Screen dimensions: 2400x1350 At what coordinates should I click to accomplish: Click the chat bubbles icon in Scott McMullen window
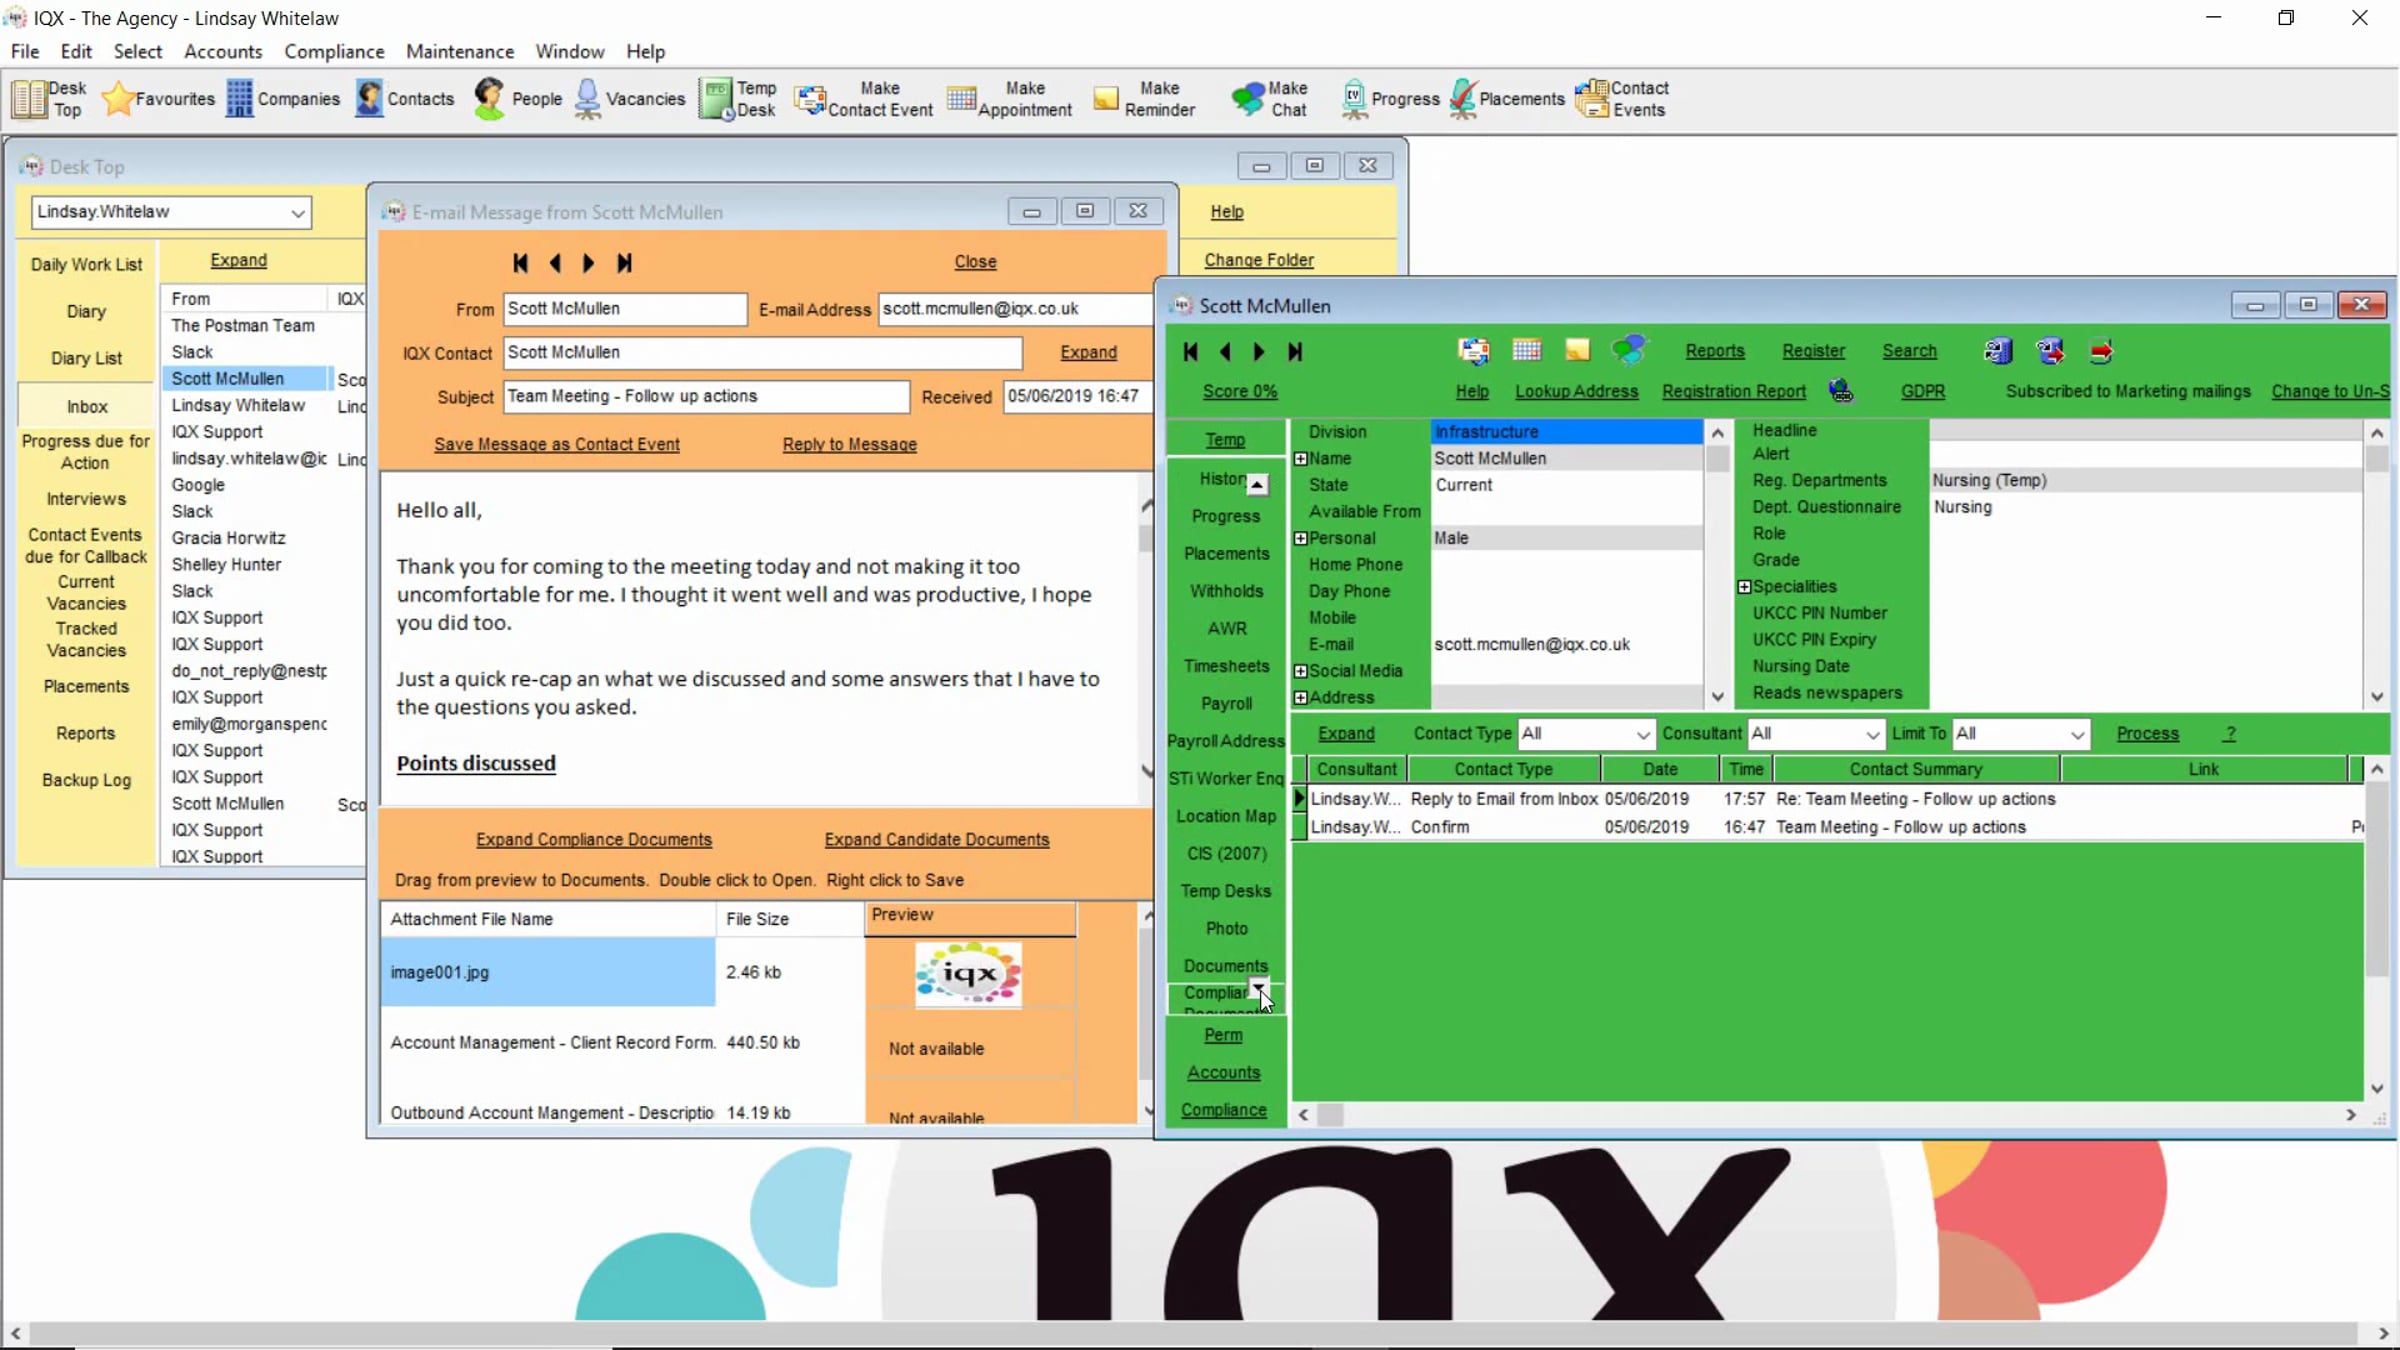tap(1629, 350)
